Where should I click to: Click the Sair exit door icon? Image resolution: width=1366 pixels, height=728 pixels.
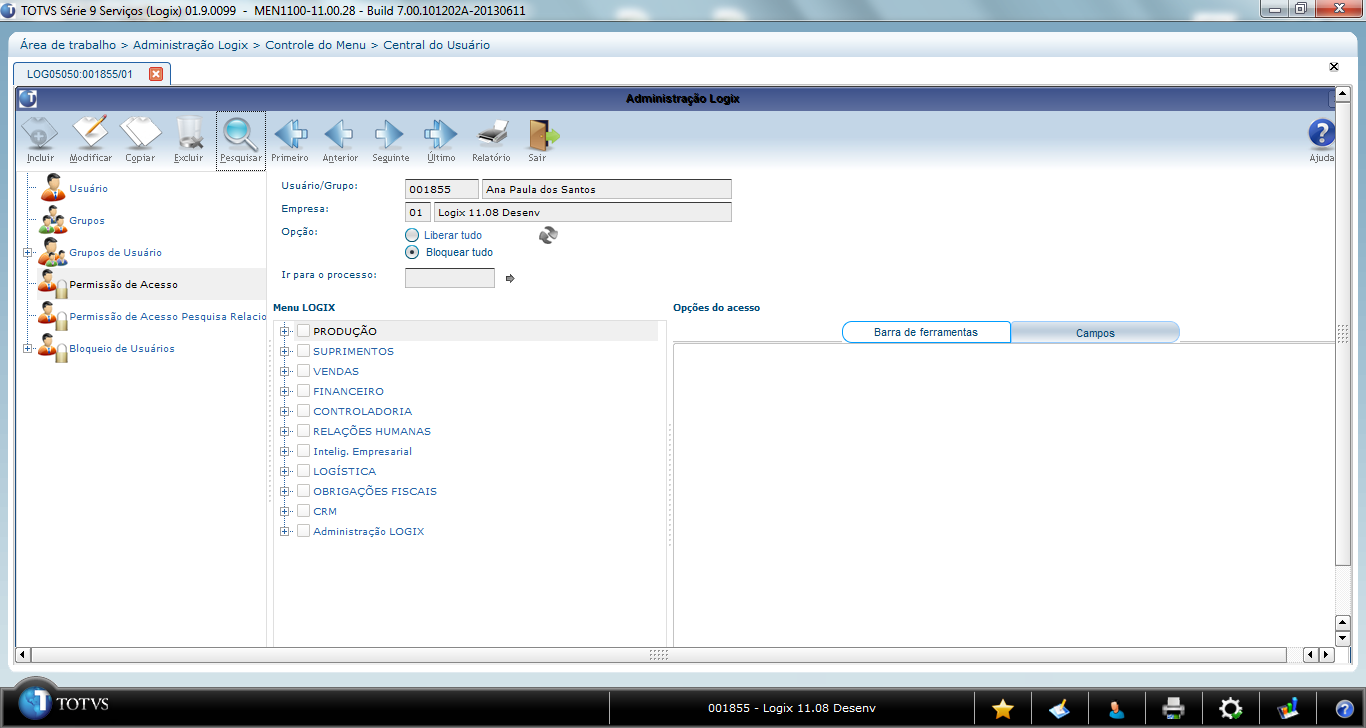(x=541, y=139)
